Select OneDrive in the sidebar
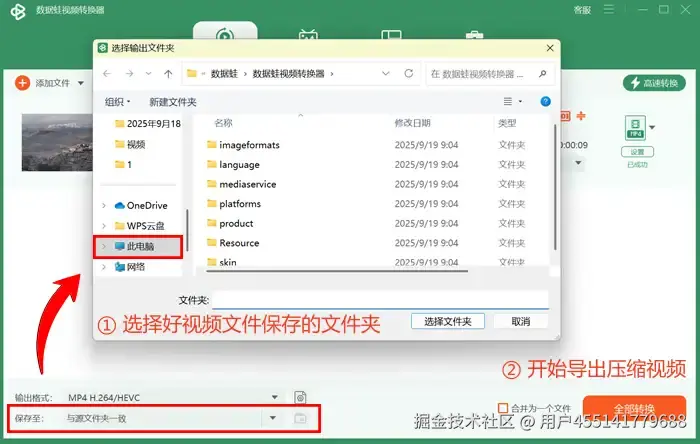Viewport: 700px width, 444px height. pos(141,205)
